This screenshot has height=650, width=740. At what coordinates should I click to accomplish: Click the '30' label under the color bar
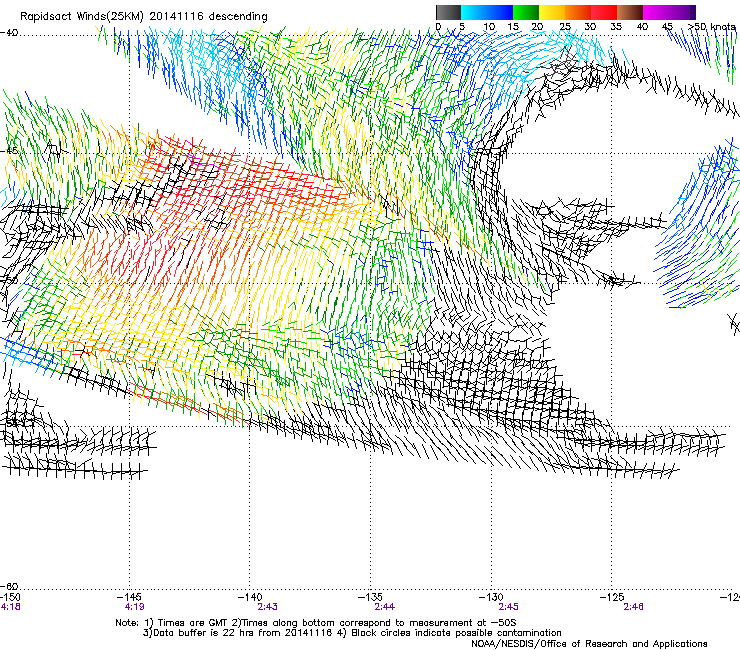(x=590, y=27)
